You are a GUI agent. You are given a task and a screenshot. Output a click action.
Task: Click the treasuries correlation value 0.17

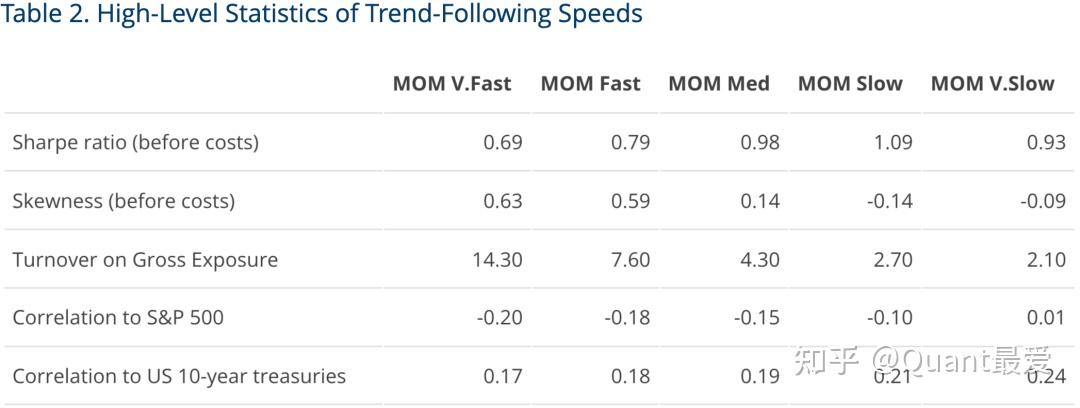pos(502,377)
